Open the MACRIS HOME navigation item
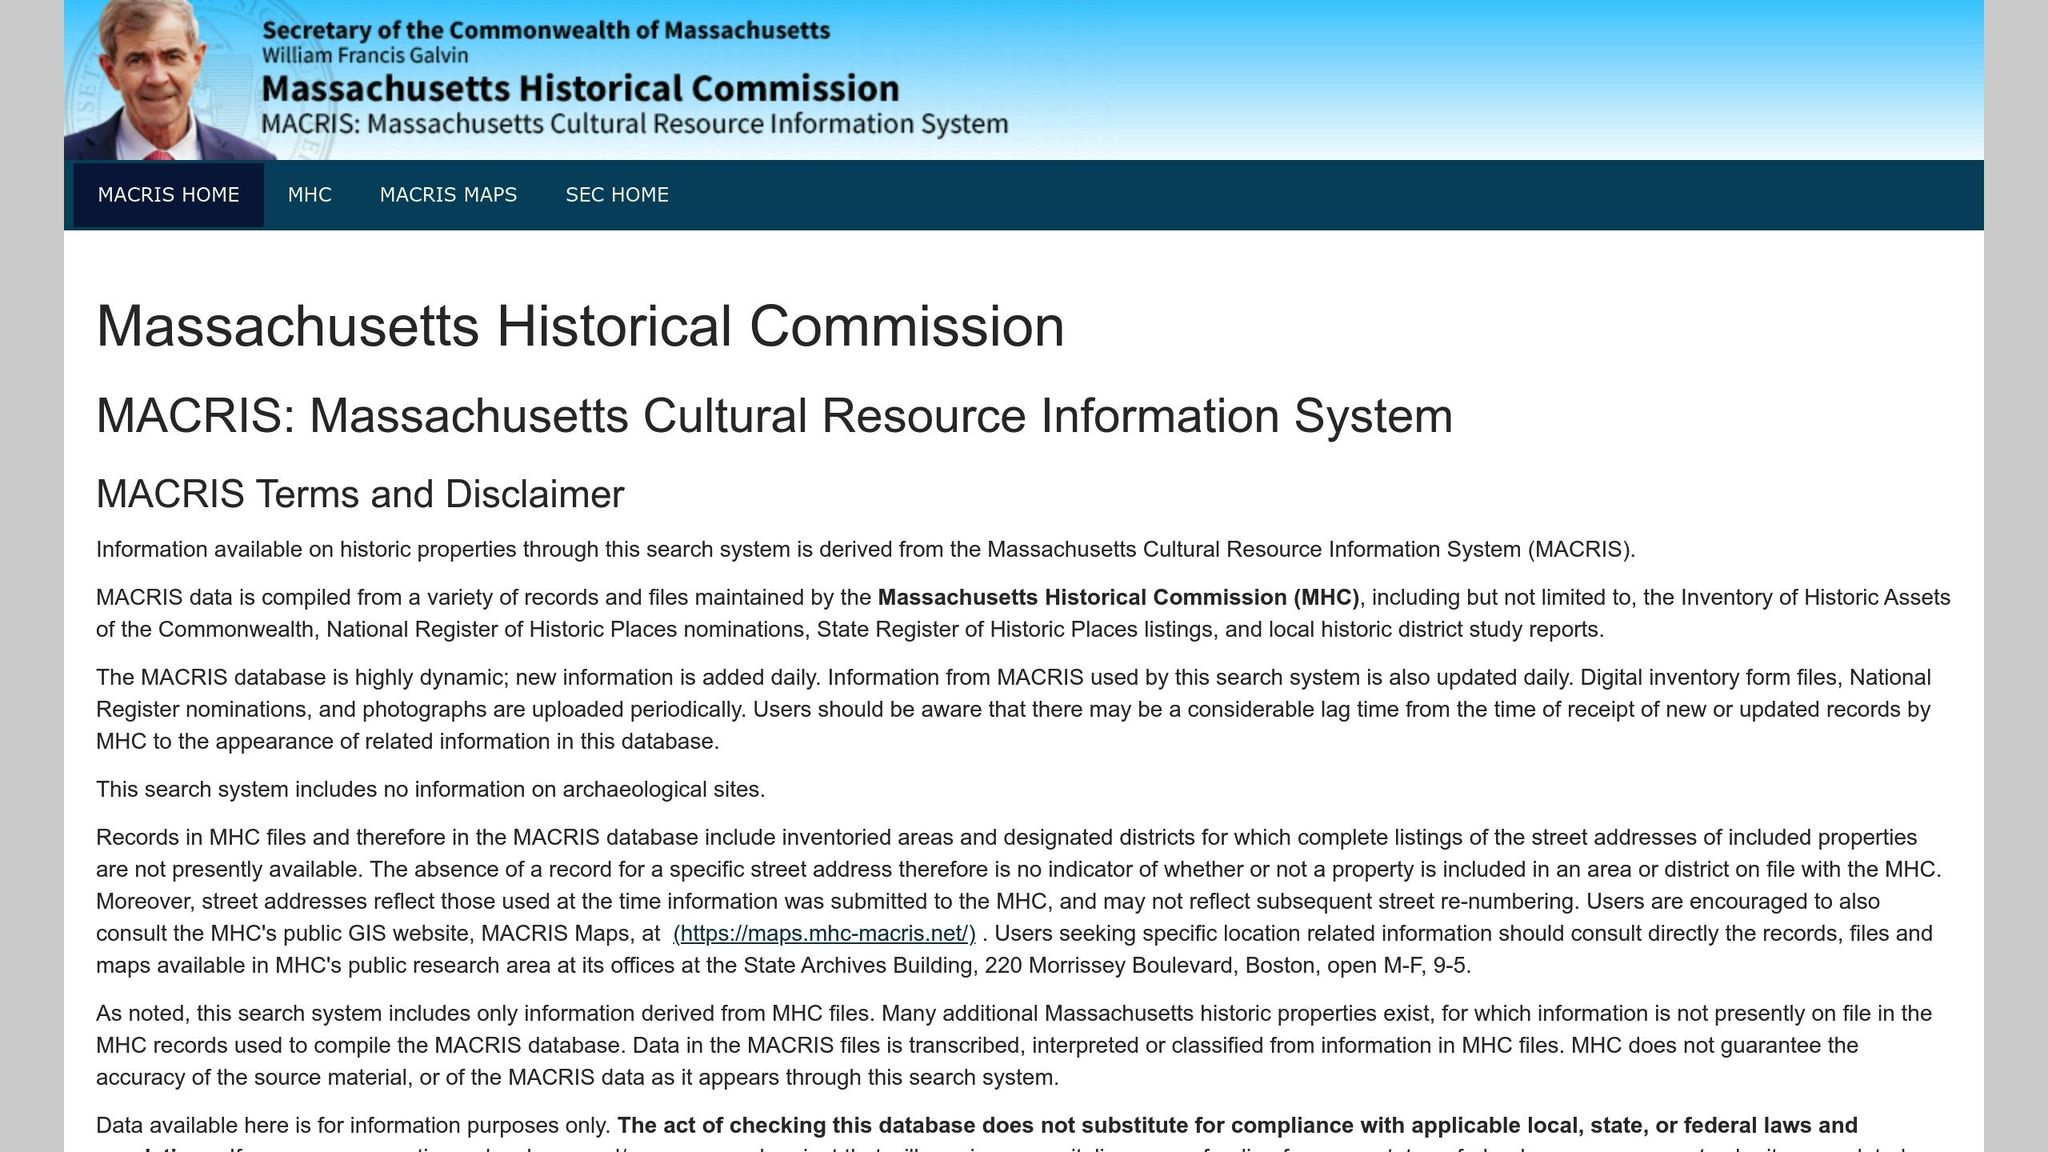Screen dimensions: 2048x1152 pyautogui.click(x=168, y=195)
